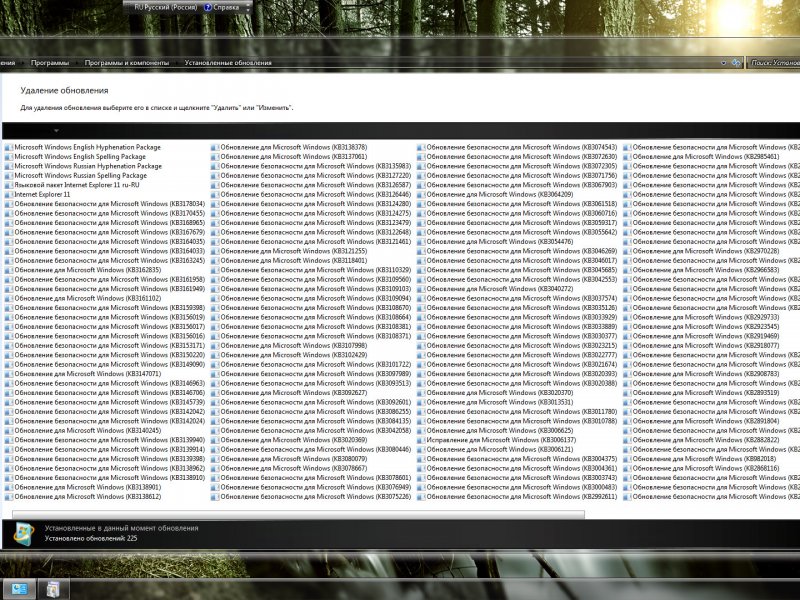The image size is (800, 600).
Task: Click the icon next to update KB3162835
Action: tap(9, 270)
